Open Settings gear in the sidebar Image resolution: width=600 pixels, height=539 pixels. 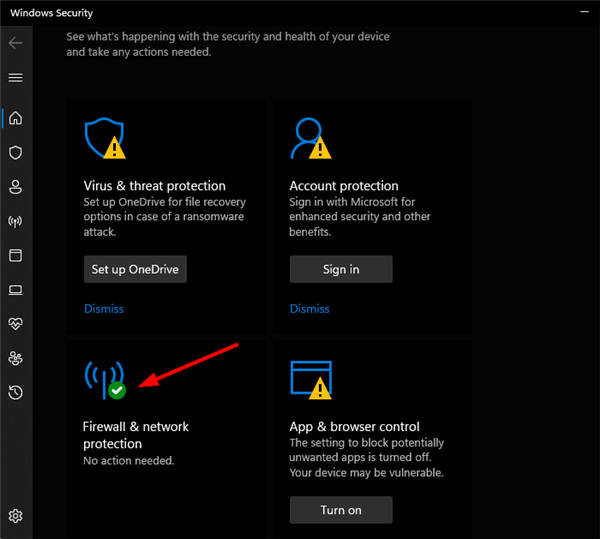tap(15, 516)
